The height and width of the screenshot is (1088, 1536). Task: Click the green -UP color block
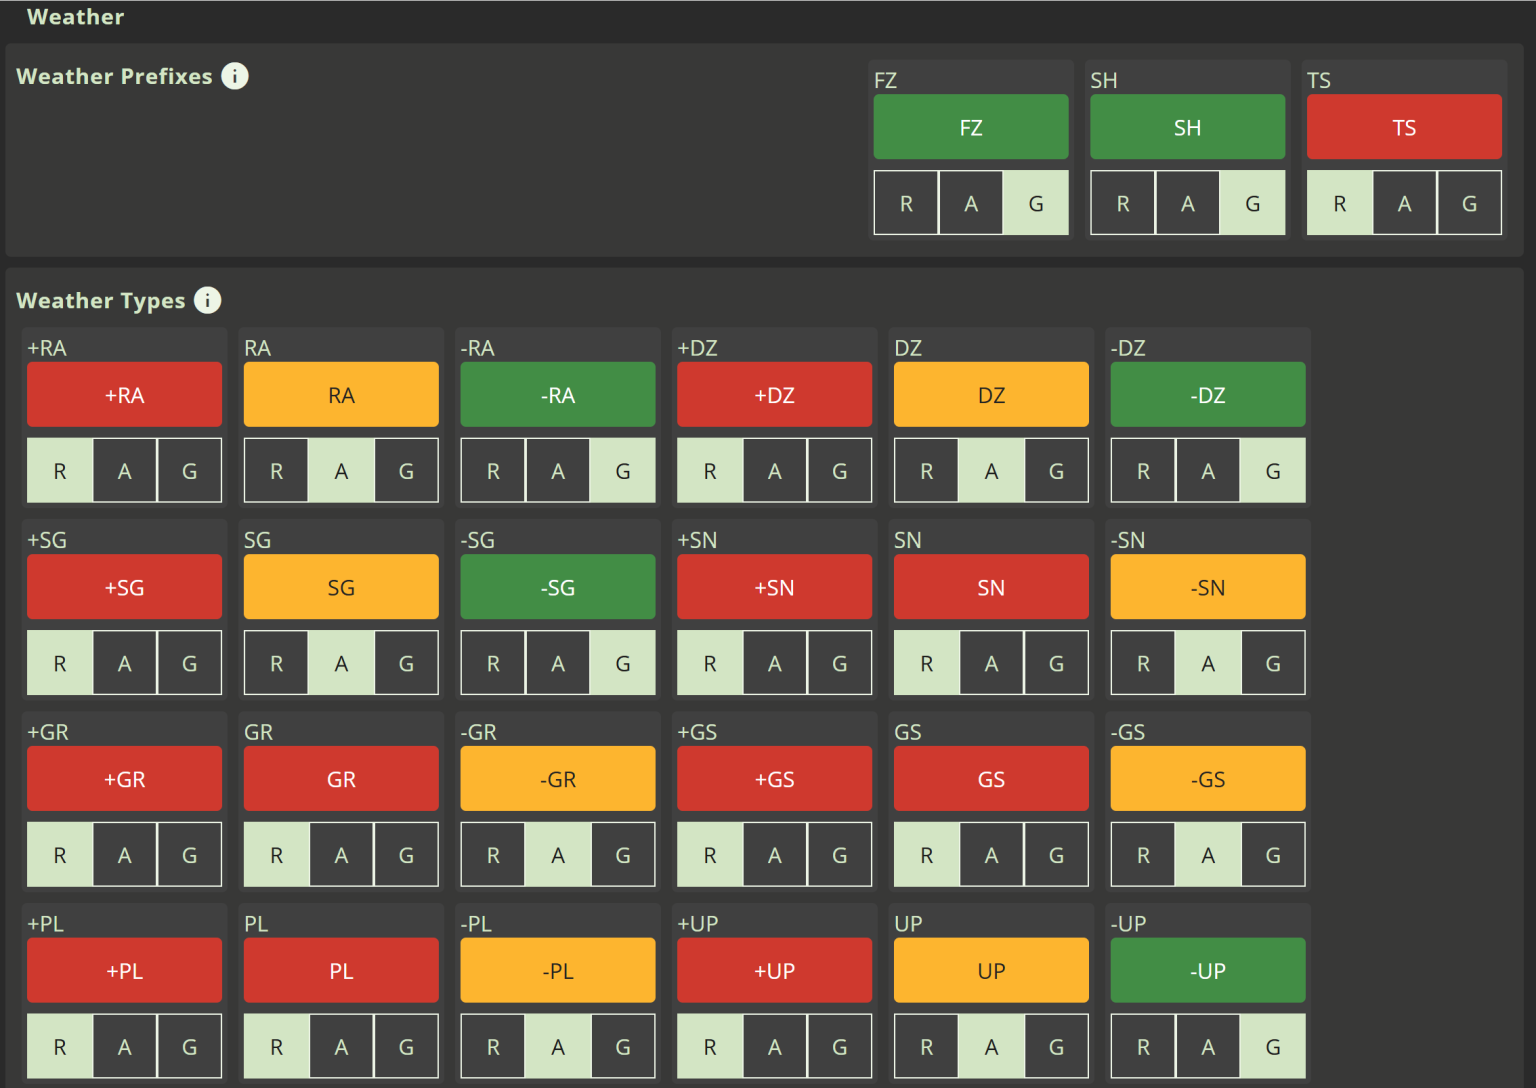(1207, 970)
